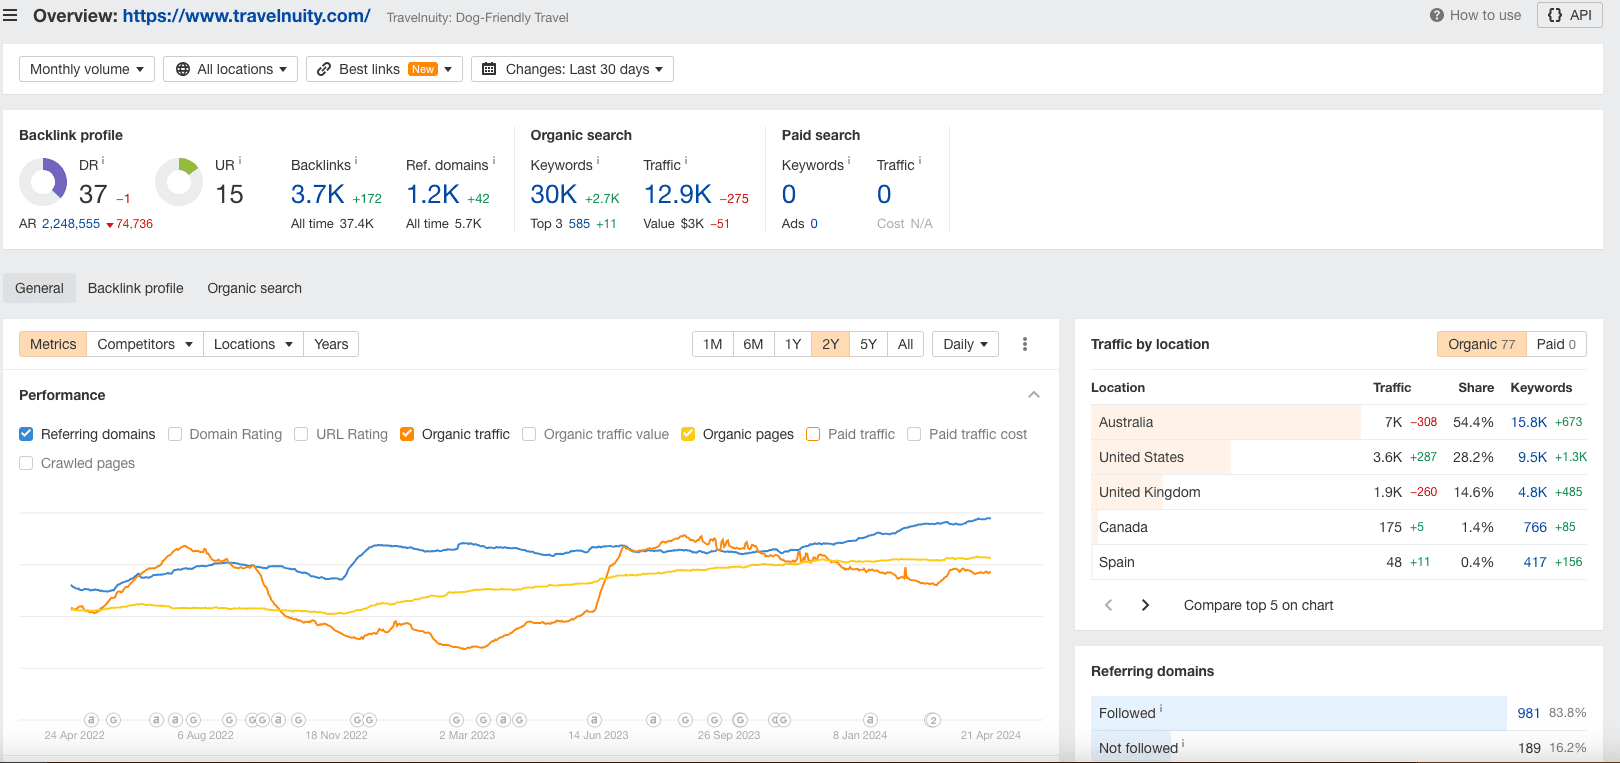The height and width of the screenshot is (763, 1620).
Task: Click the Organic search Keywords info icon
Action: (598, 161)
